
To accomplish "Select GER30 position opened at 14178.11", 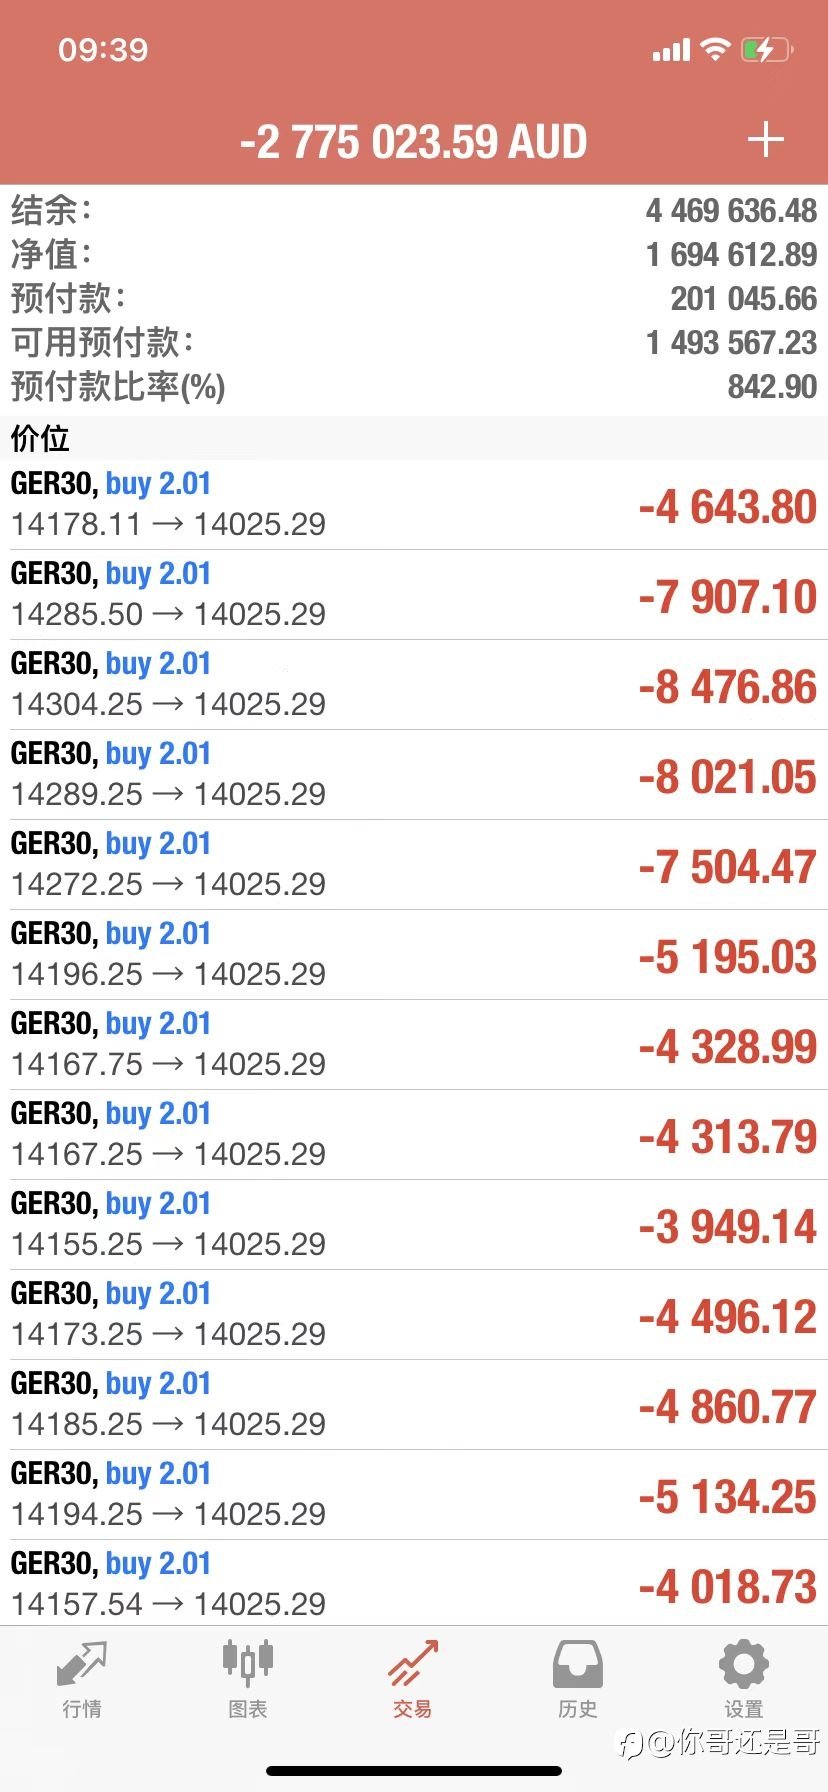I will pyautogui.click(x=414, y=505).
